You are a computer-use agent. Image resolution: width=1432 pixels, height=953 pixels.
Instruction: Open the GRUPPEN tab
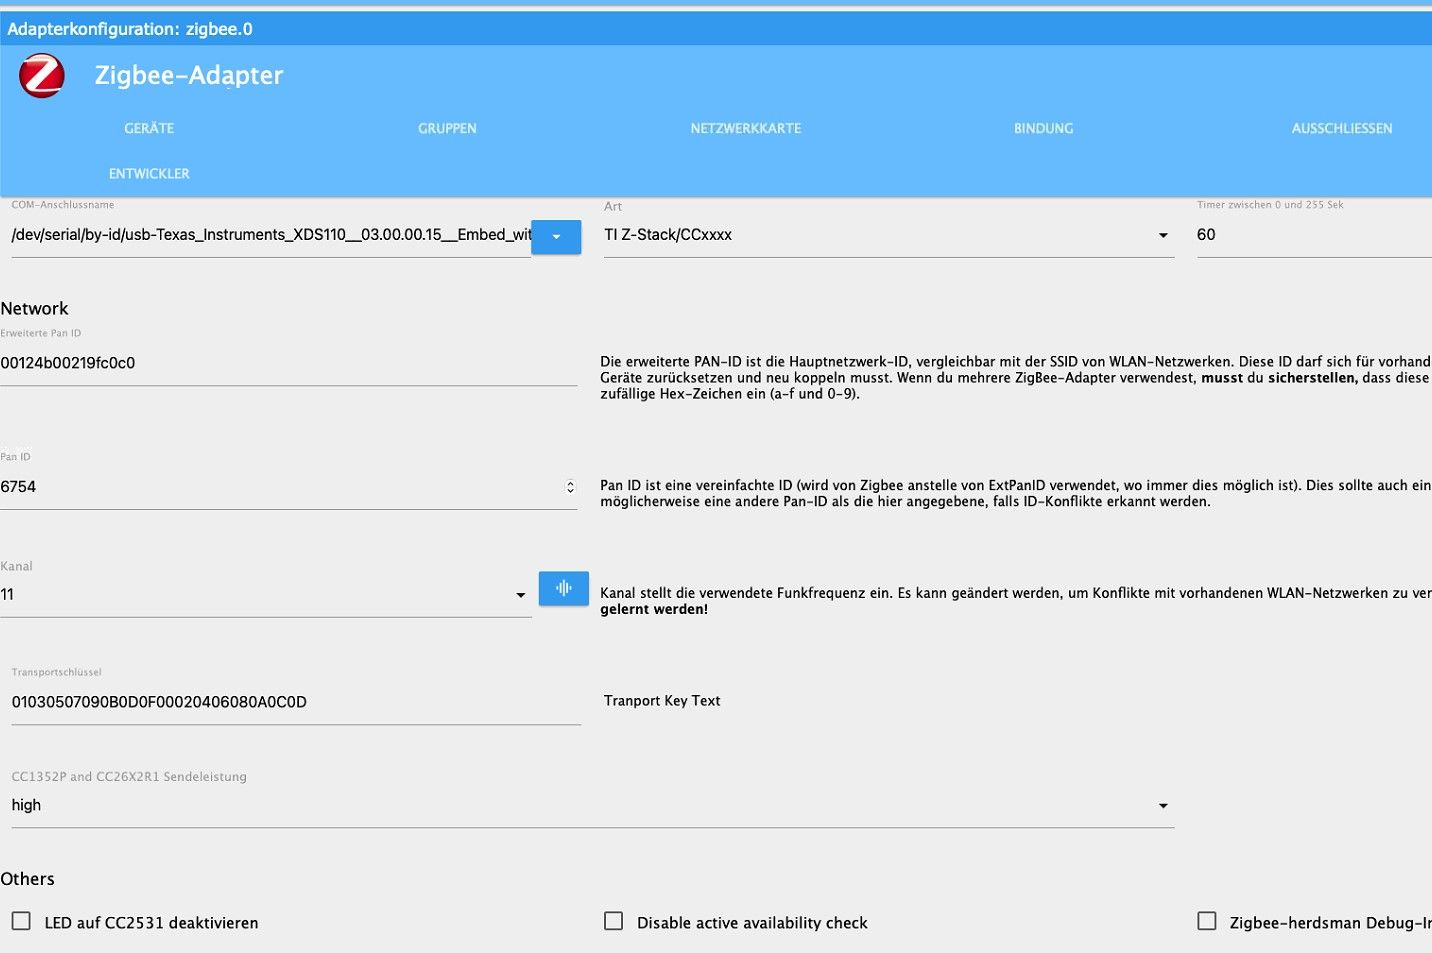point(447,129)
